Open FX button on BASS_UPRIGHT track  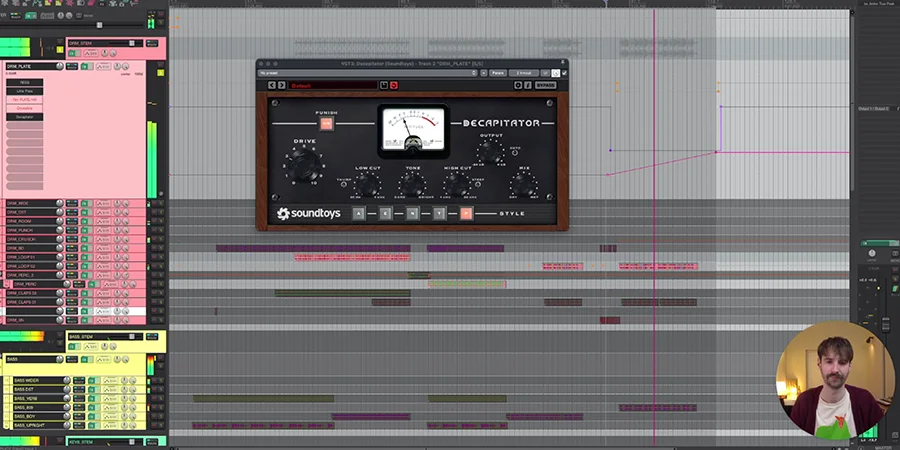click(92, 425)
